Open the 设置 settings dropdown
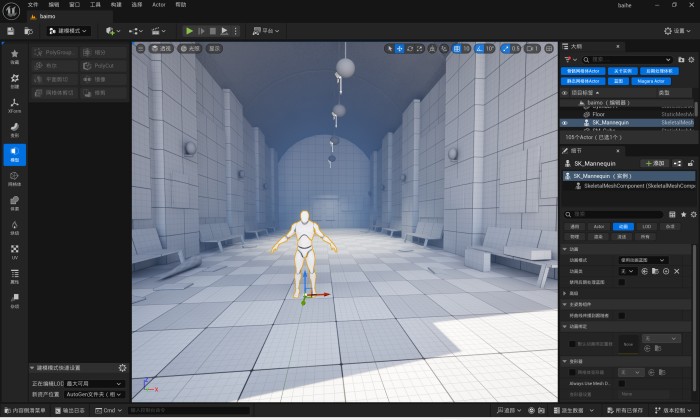Image resolution: width=700 pixels, height=420 pixels. [677, 31]
